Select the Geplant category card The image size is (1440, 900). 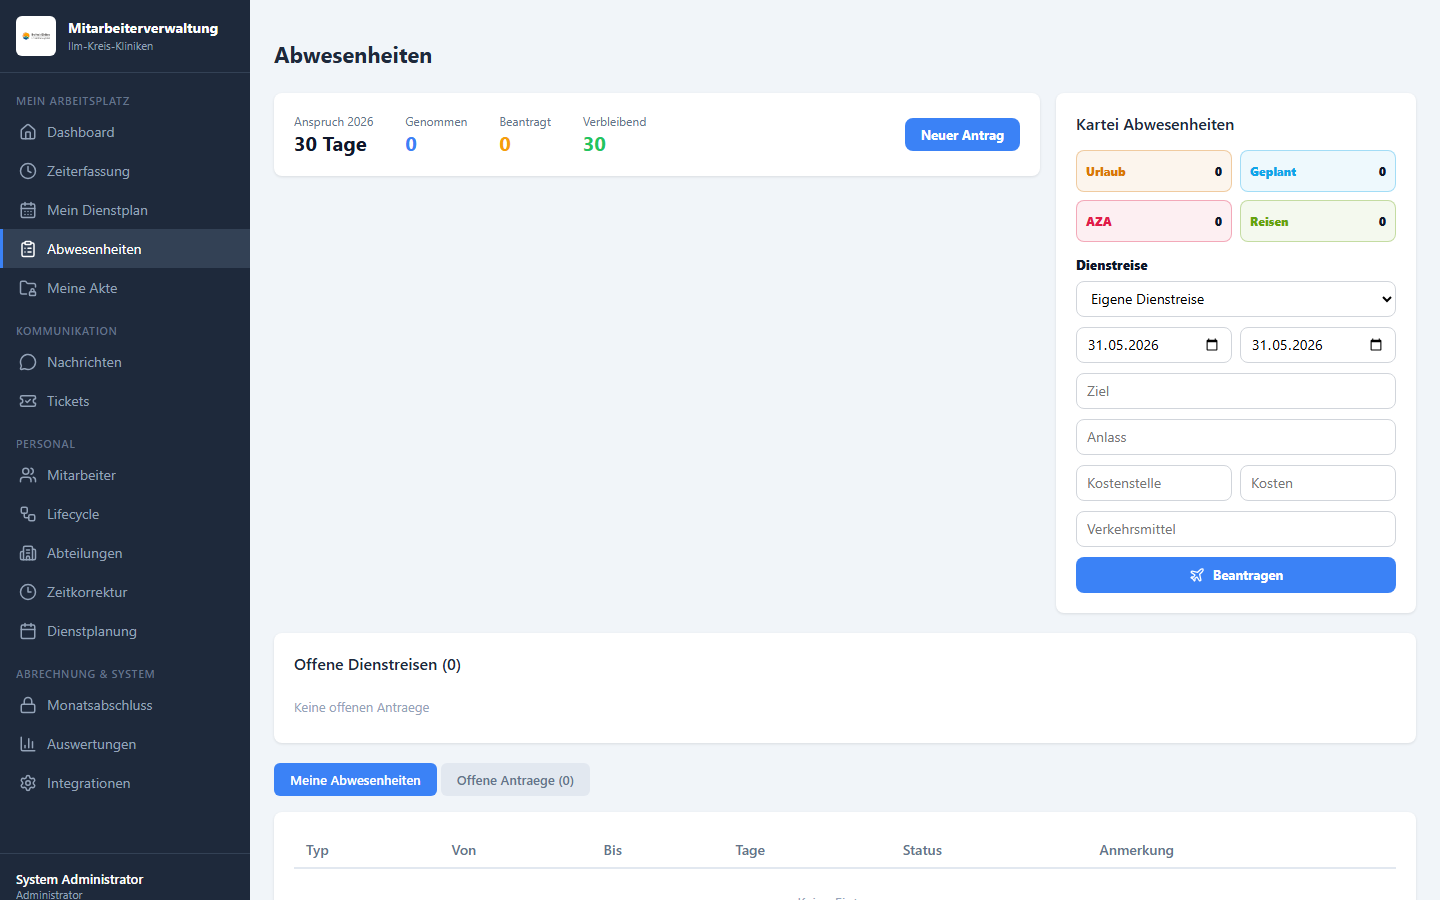coord(1318,171)
